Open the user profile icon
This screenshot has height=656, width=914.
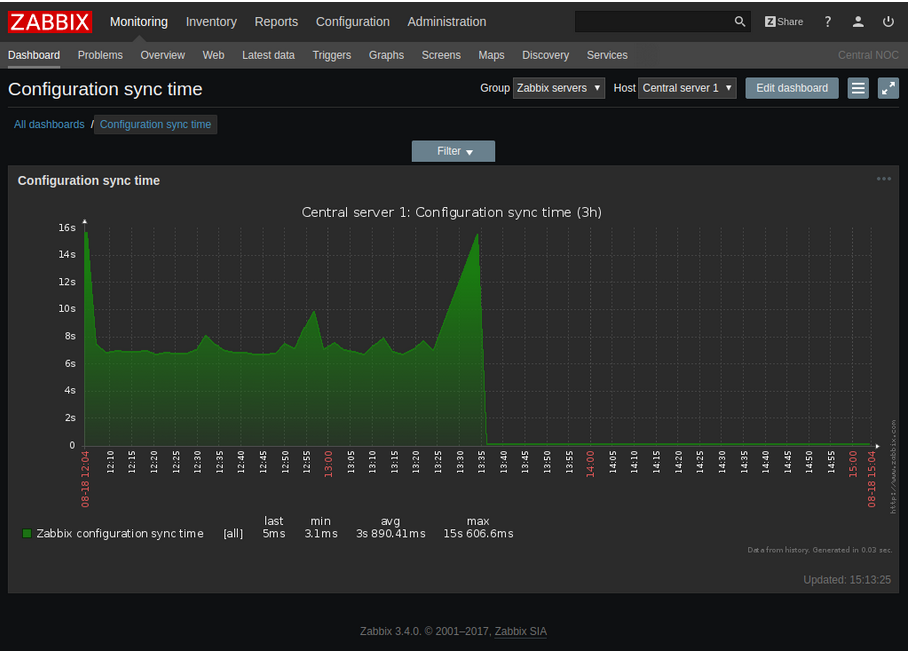tap(858, 22)
